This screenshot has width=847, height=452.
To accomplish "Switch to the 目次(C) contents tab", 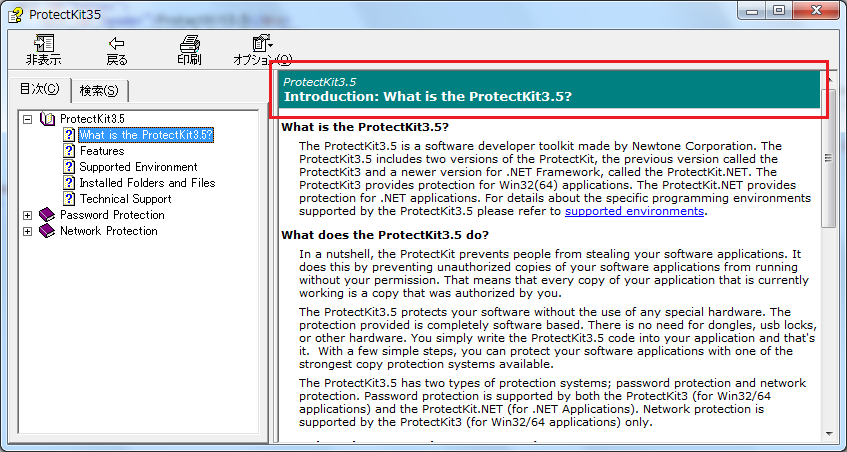I will click(x=39, y=89).
